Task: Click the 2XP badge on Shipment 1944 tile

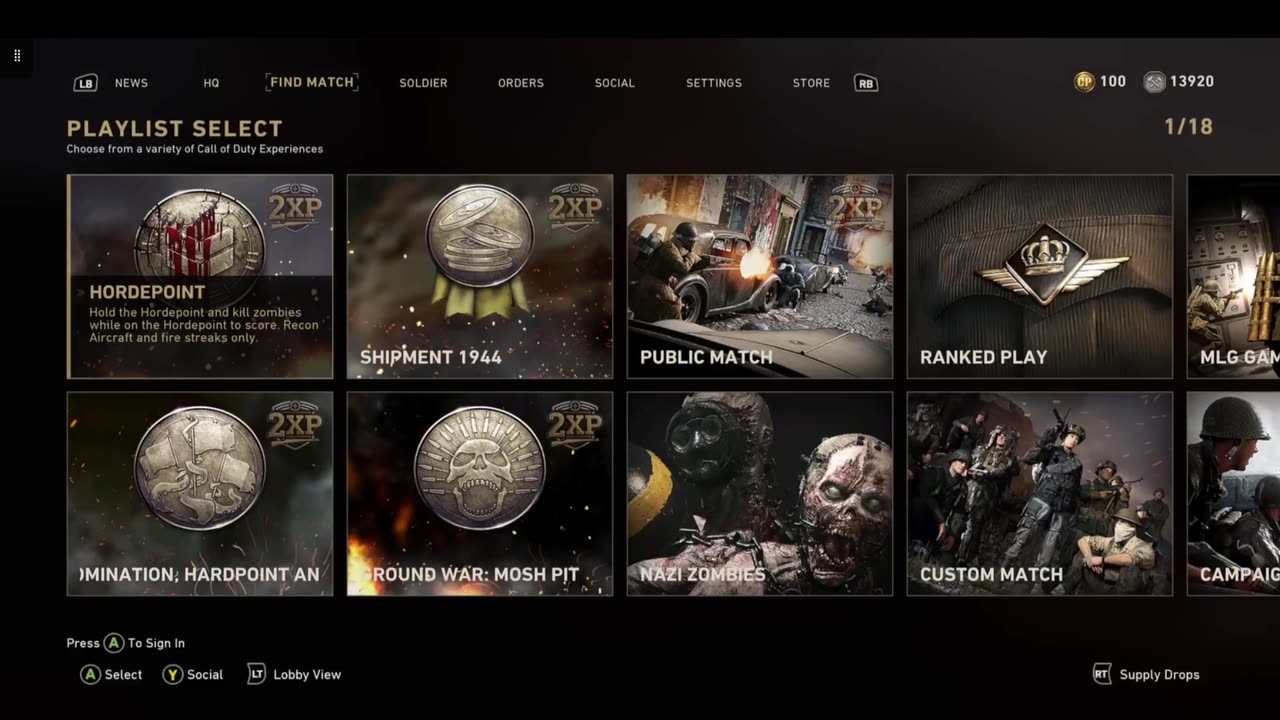Action: pos(574,207)
